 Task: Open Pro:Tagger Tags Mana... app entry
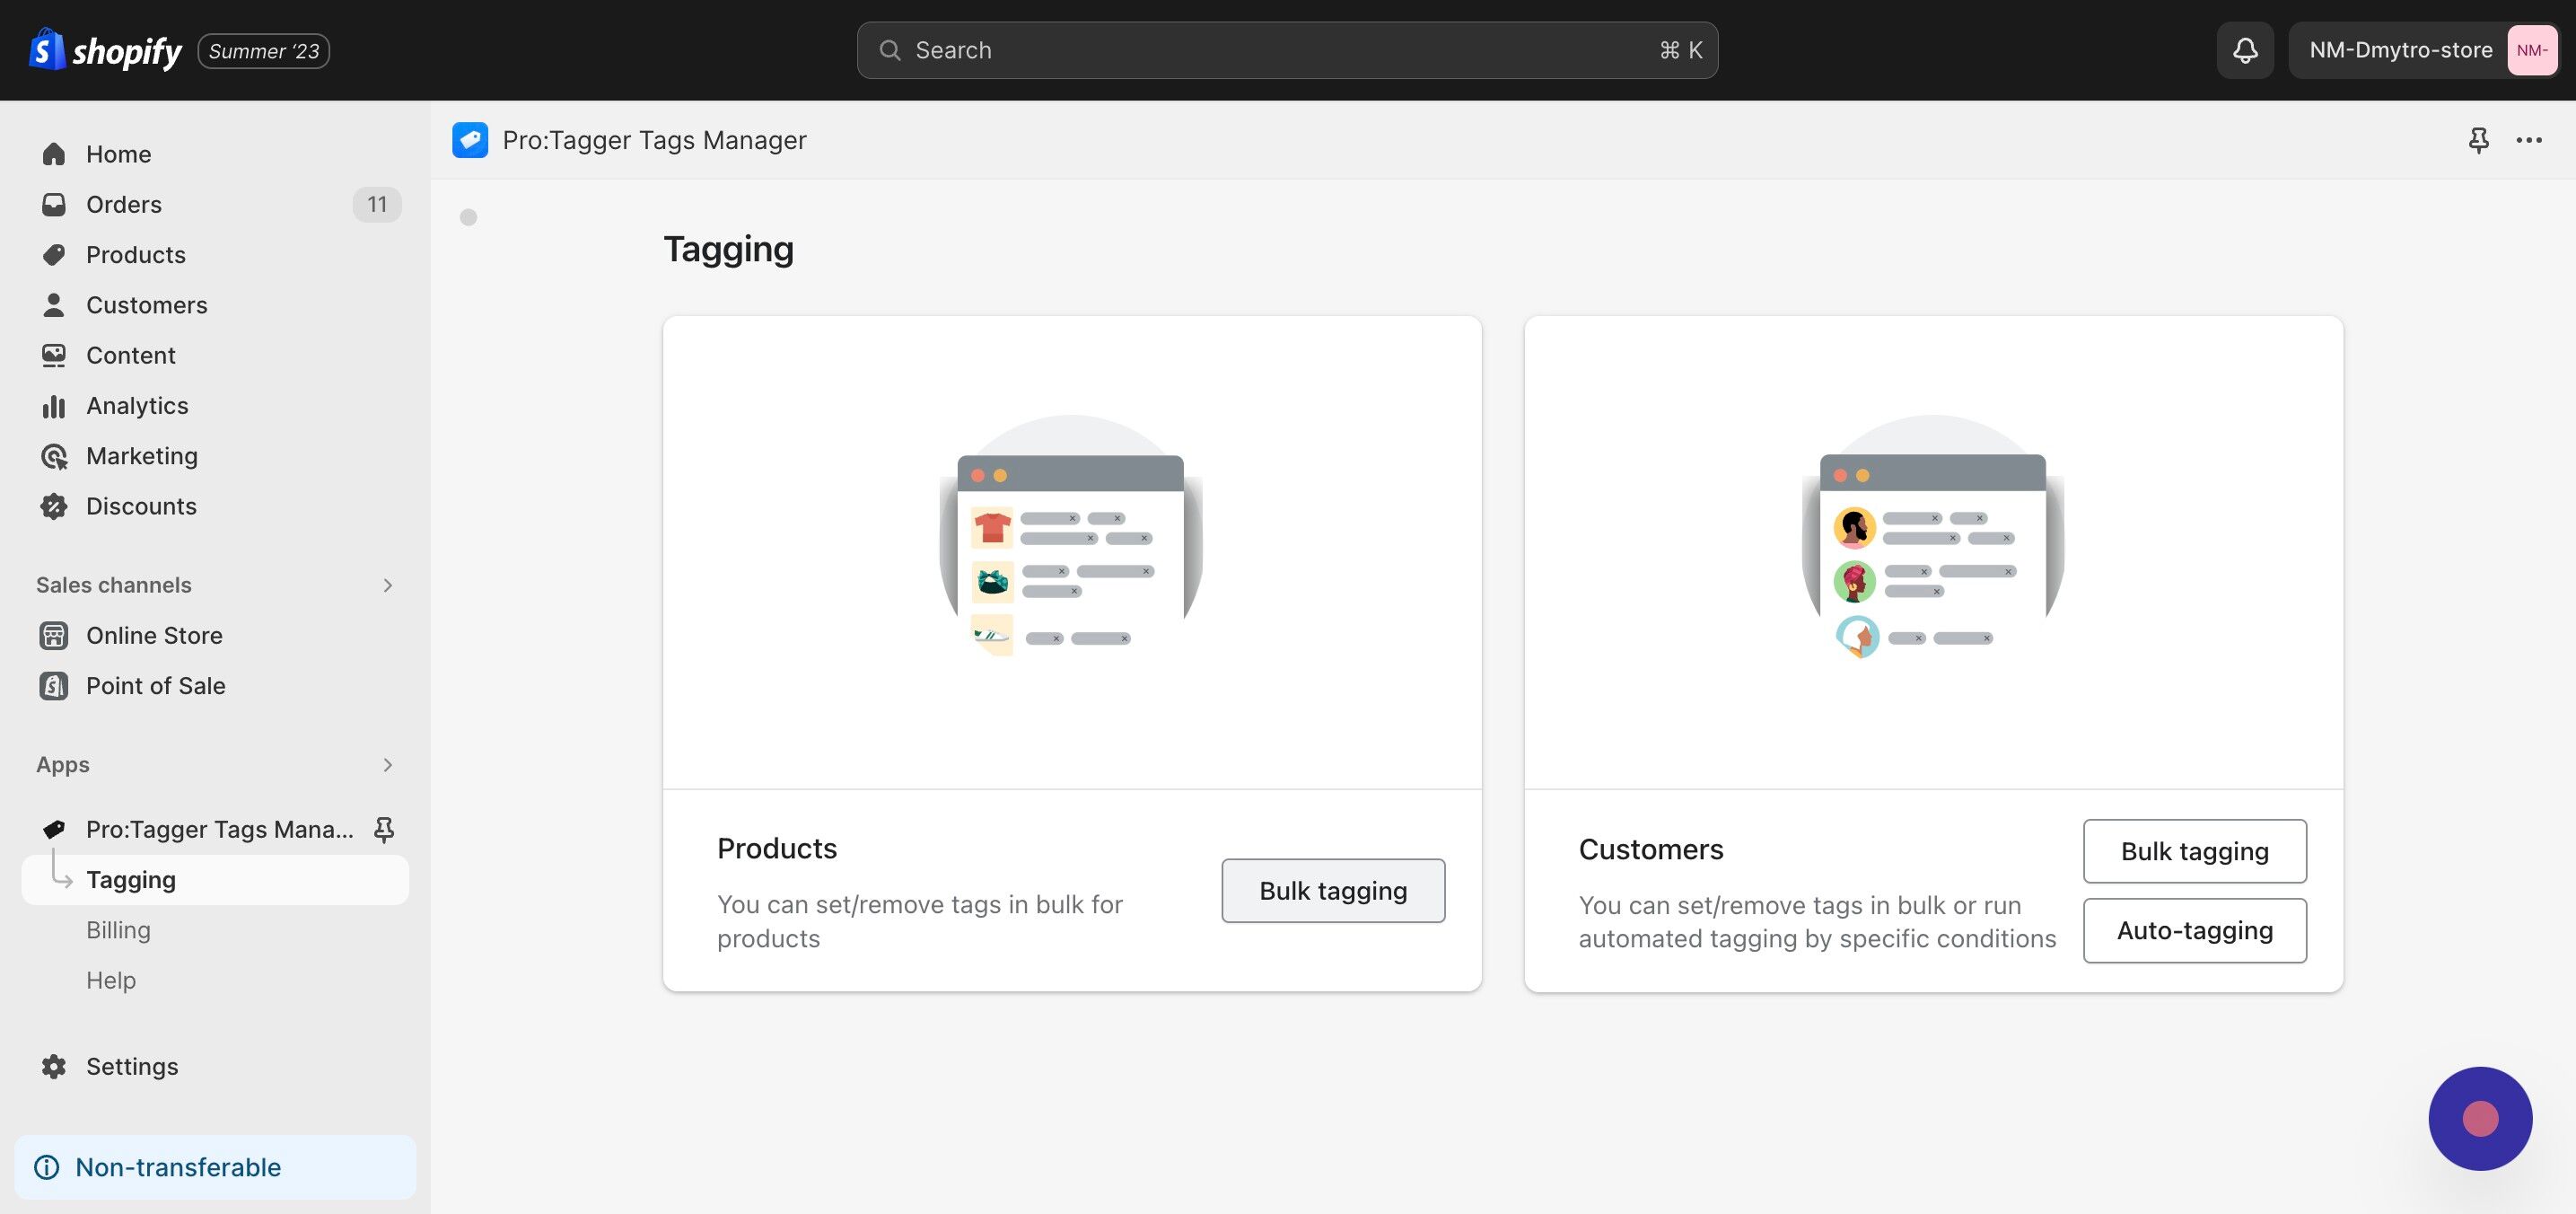point(220,829)
